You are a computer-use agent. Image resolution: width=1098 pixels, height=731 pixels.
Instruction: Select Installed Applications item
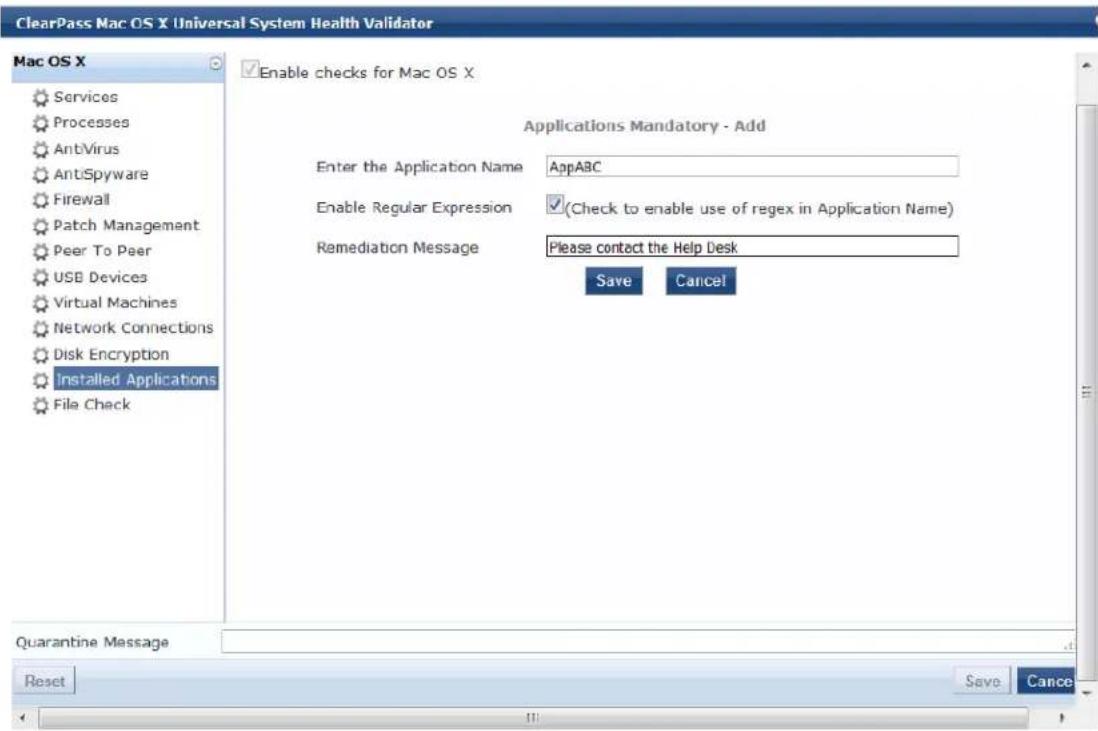(x=136, y=379)
